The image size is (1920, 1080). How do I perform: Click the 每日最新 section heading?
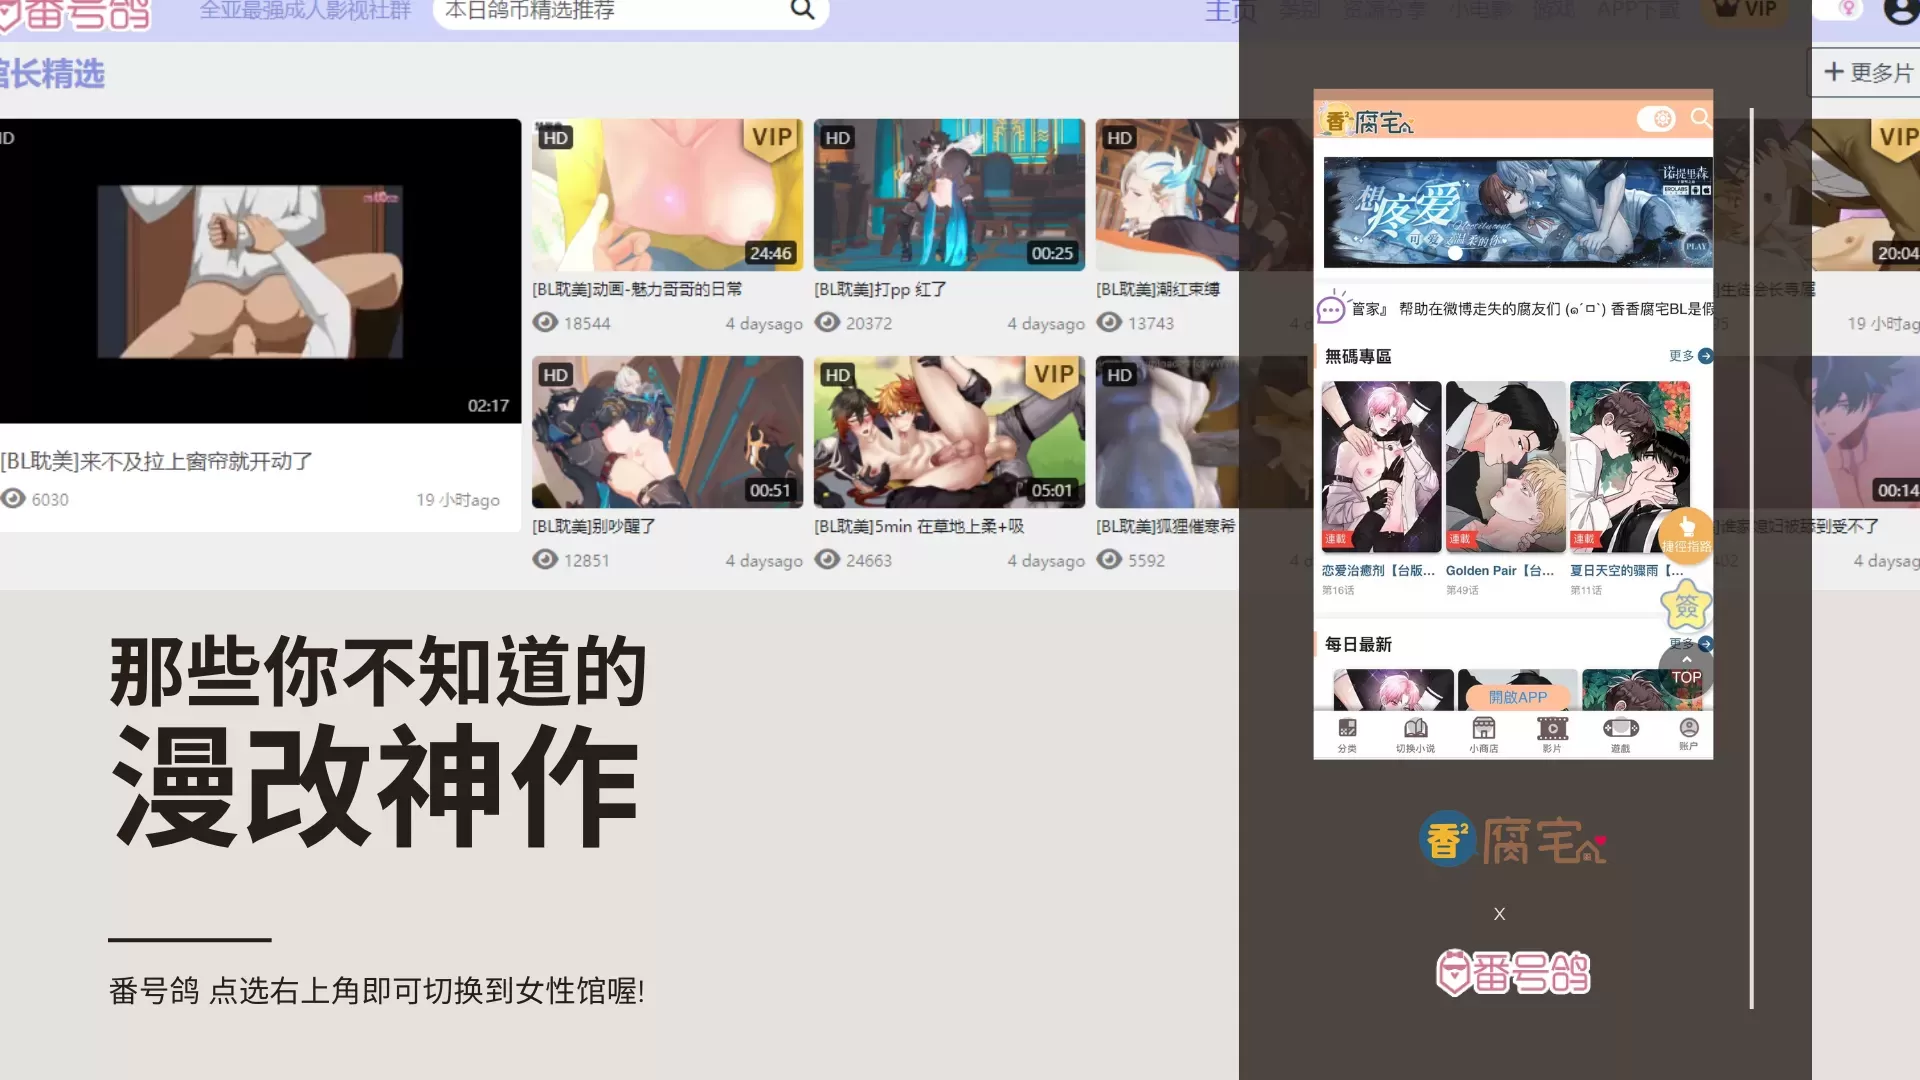click(x=1358, y=645)
